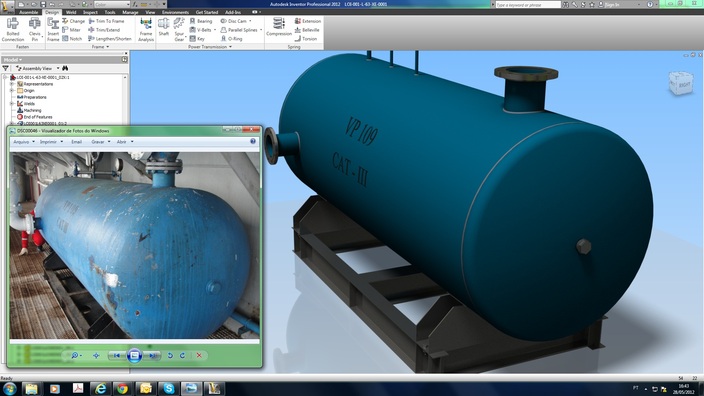The width and height of the screenshot is (704, 396).
Task: Open Frame Analysis
Action: 146,30
